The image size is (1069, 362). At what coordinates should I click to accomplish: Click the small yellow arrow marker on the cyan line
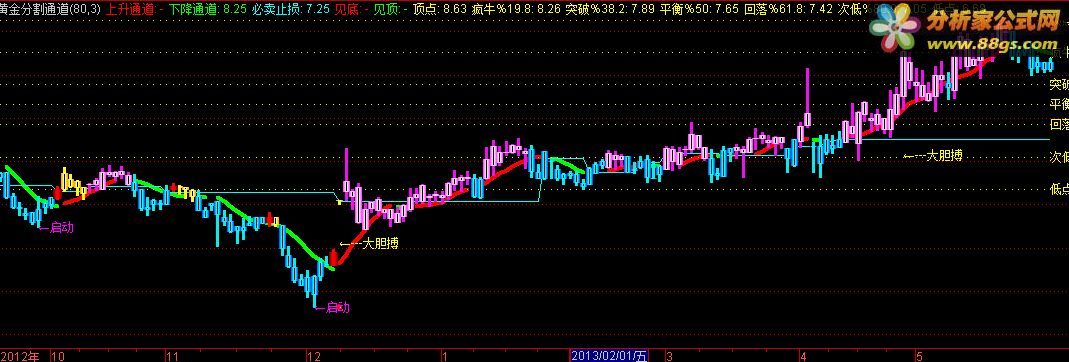(x=340, y=202)
